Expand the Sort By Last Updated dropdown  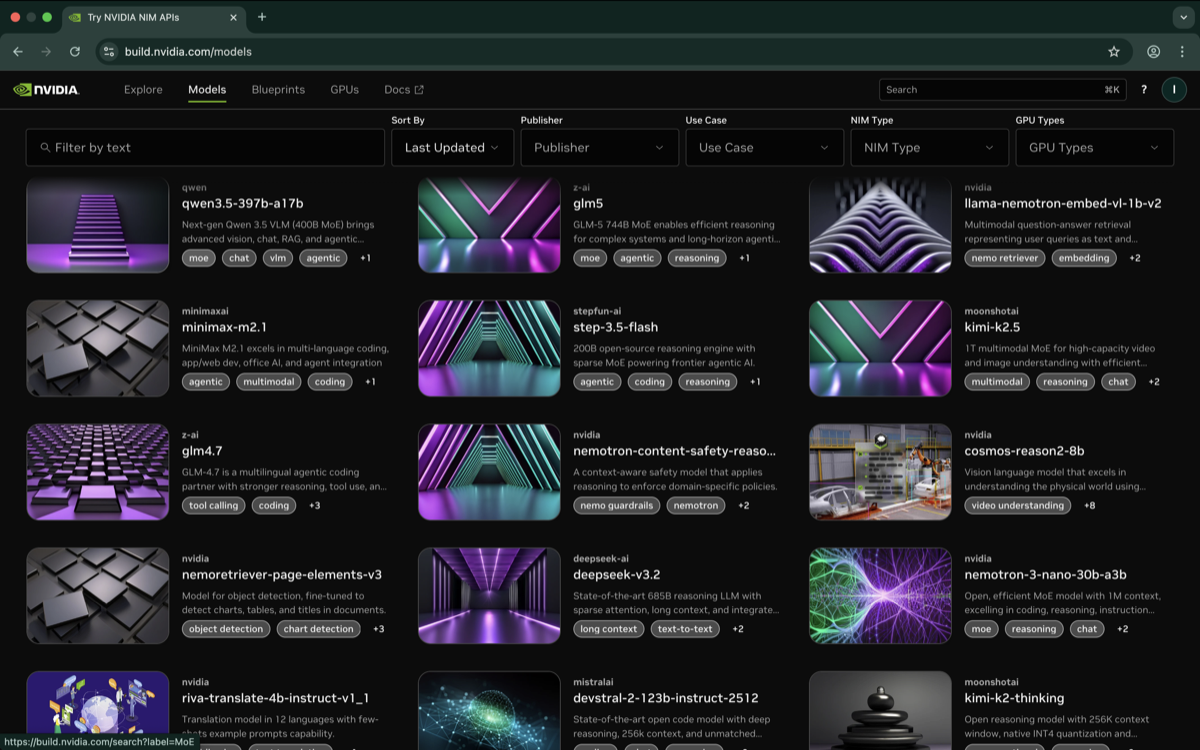(452, 148)
